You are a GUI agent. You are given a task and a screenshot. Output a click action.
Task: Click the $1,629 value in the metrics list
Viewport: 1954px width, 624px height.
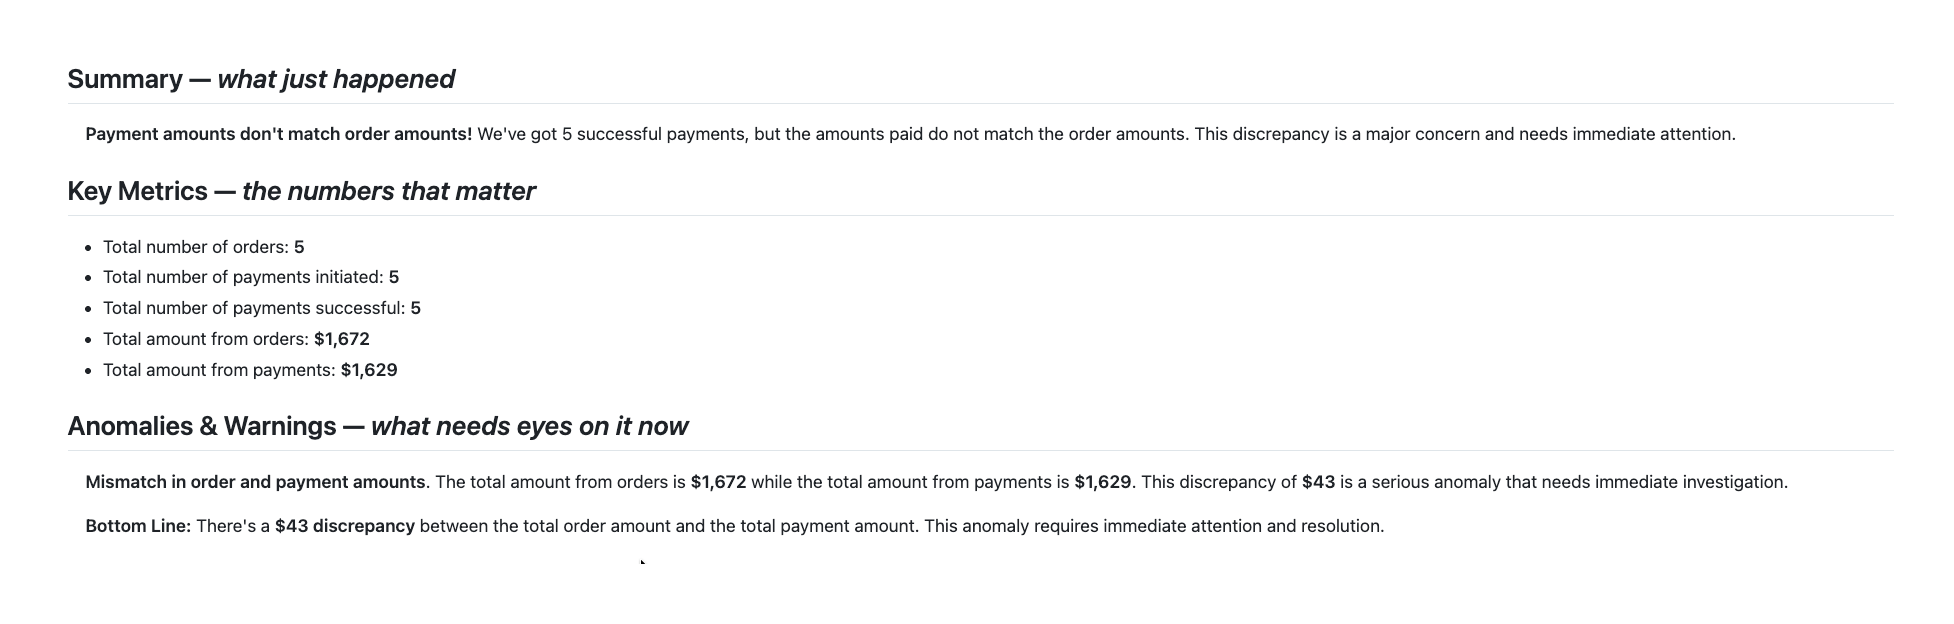click(369, 370)
